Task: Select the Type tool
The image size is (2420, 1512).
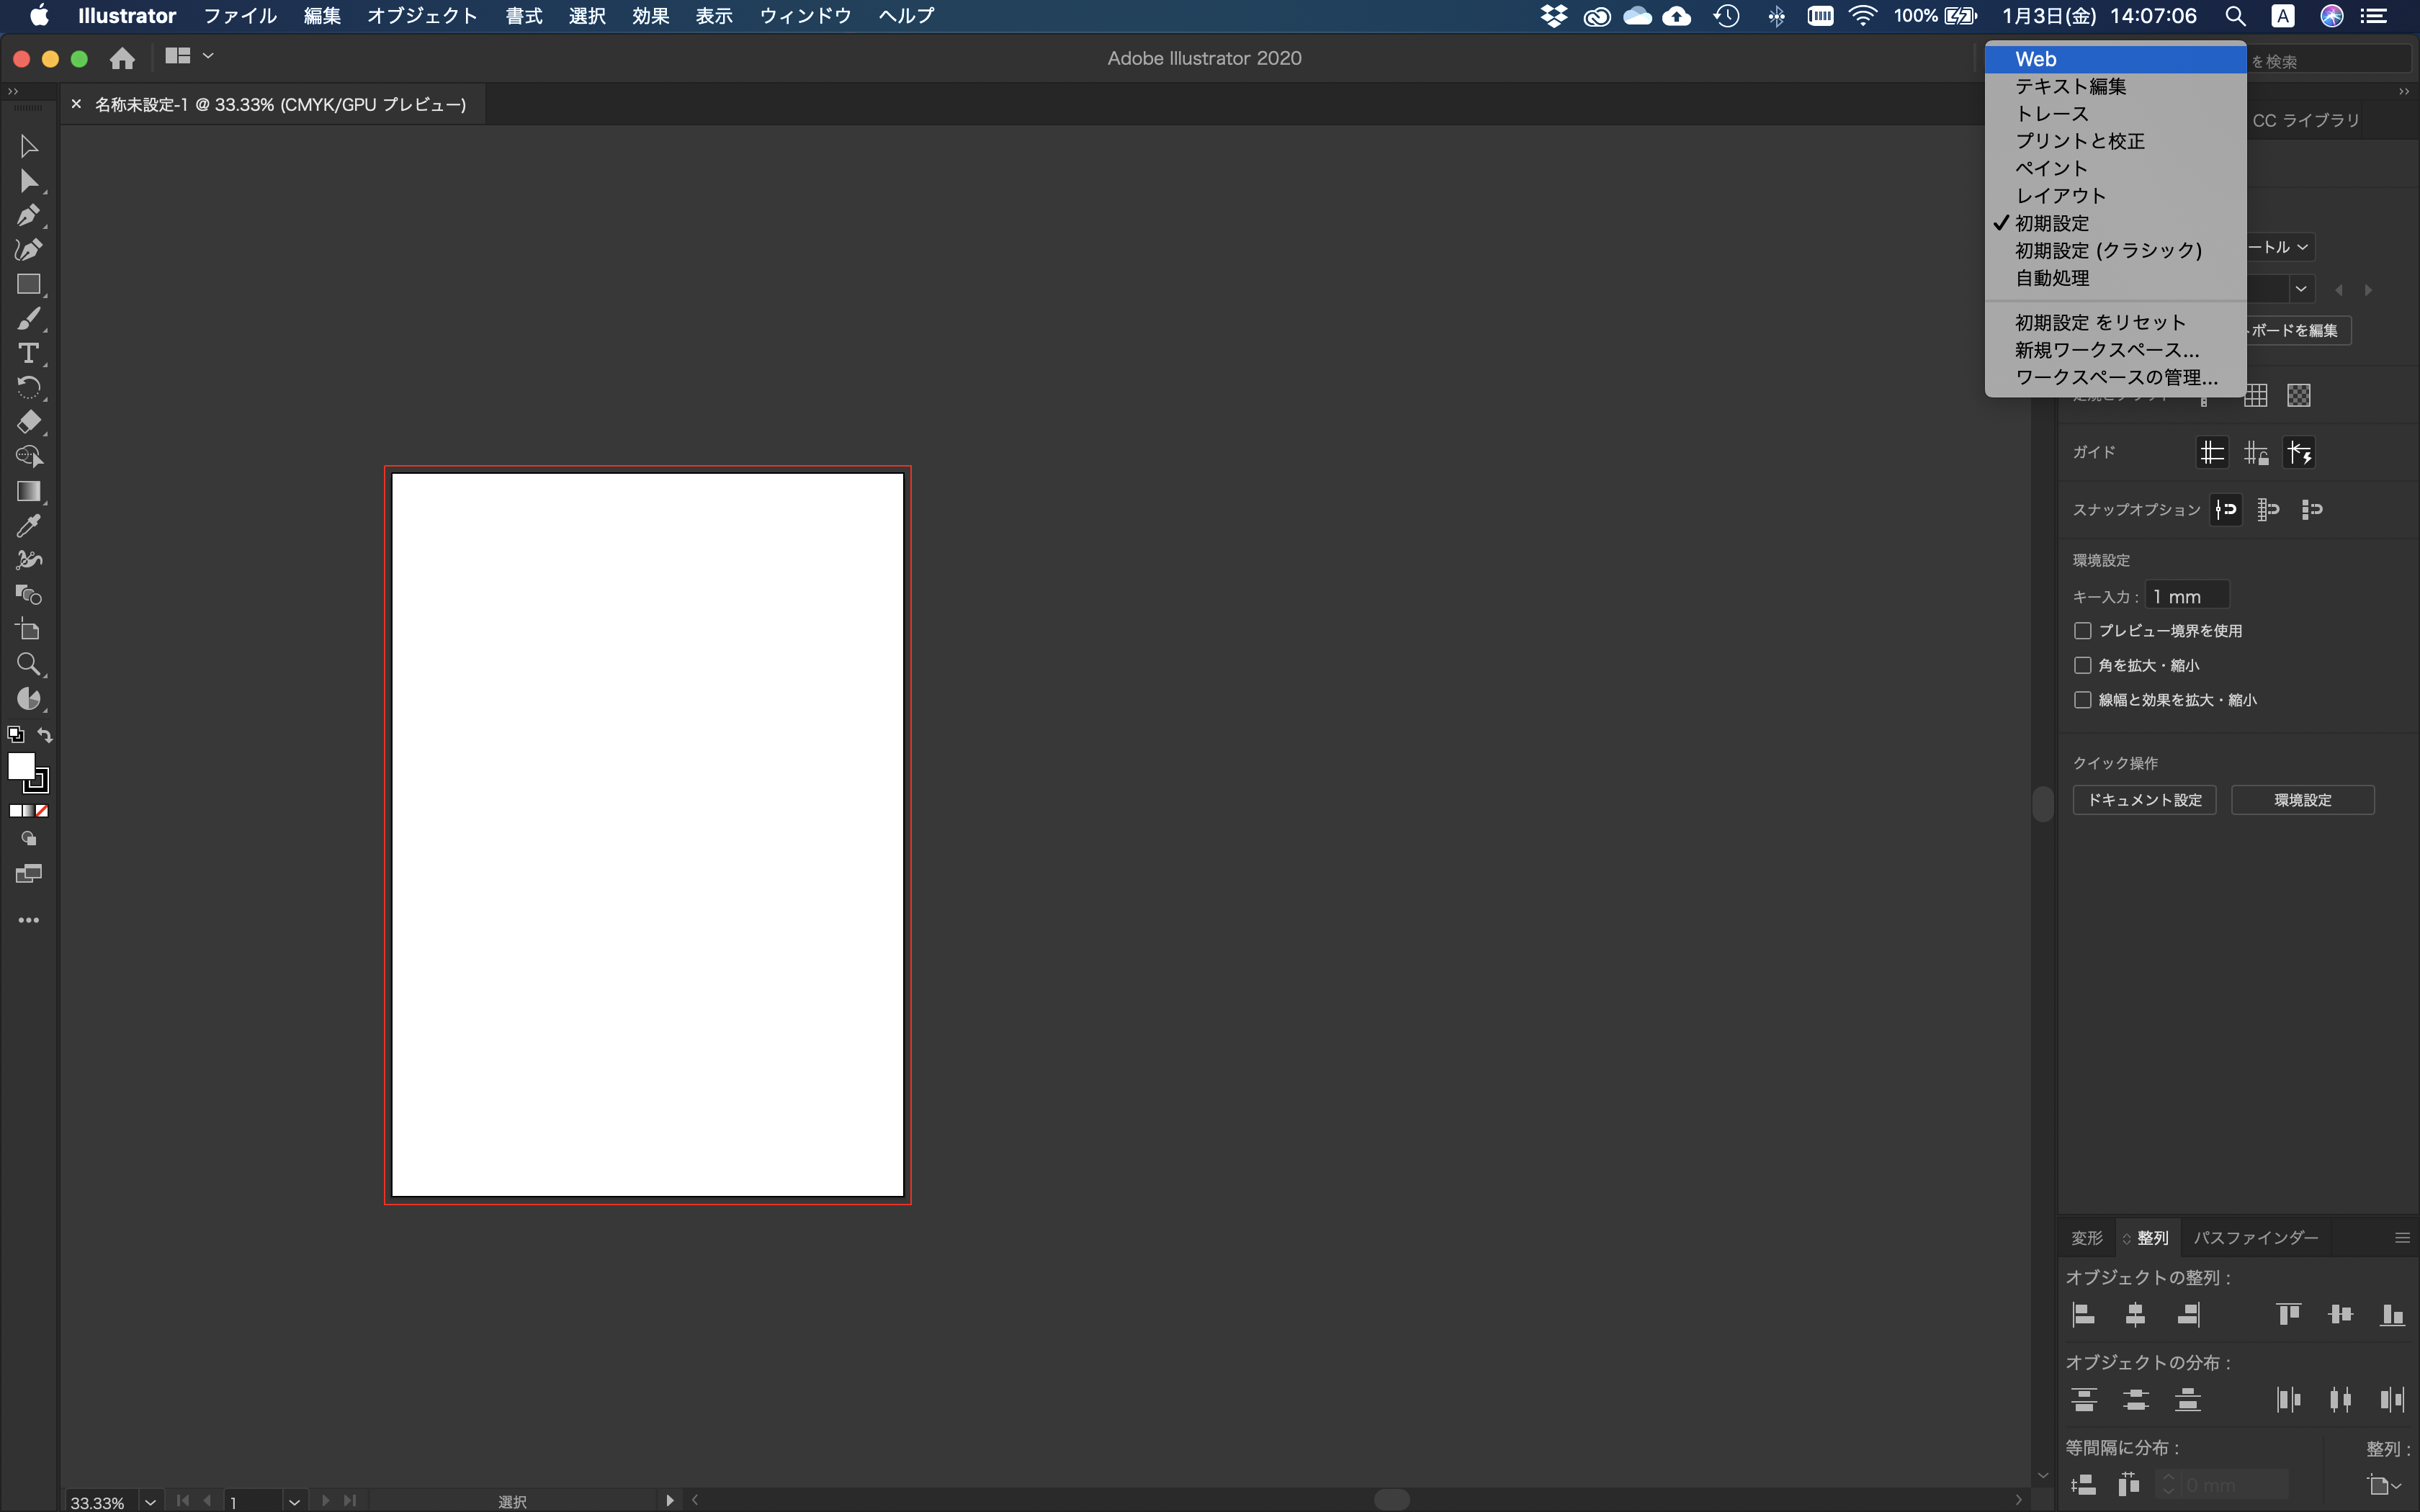Action: point(29,353)
